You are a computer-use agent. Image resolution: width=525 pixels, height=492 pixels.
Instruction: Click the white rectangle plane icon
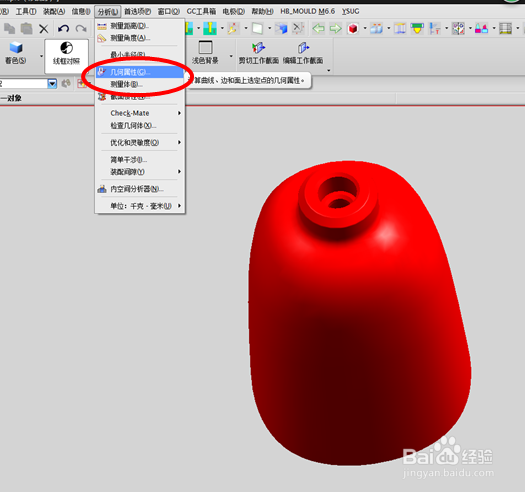tap(257, 28)
